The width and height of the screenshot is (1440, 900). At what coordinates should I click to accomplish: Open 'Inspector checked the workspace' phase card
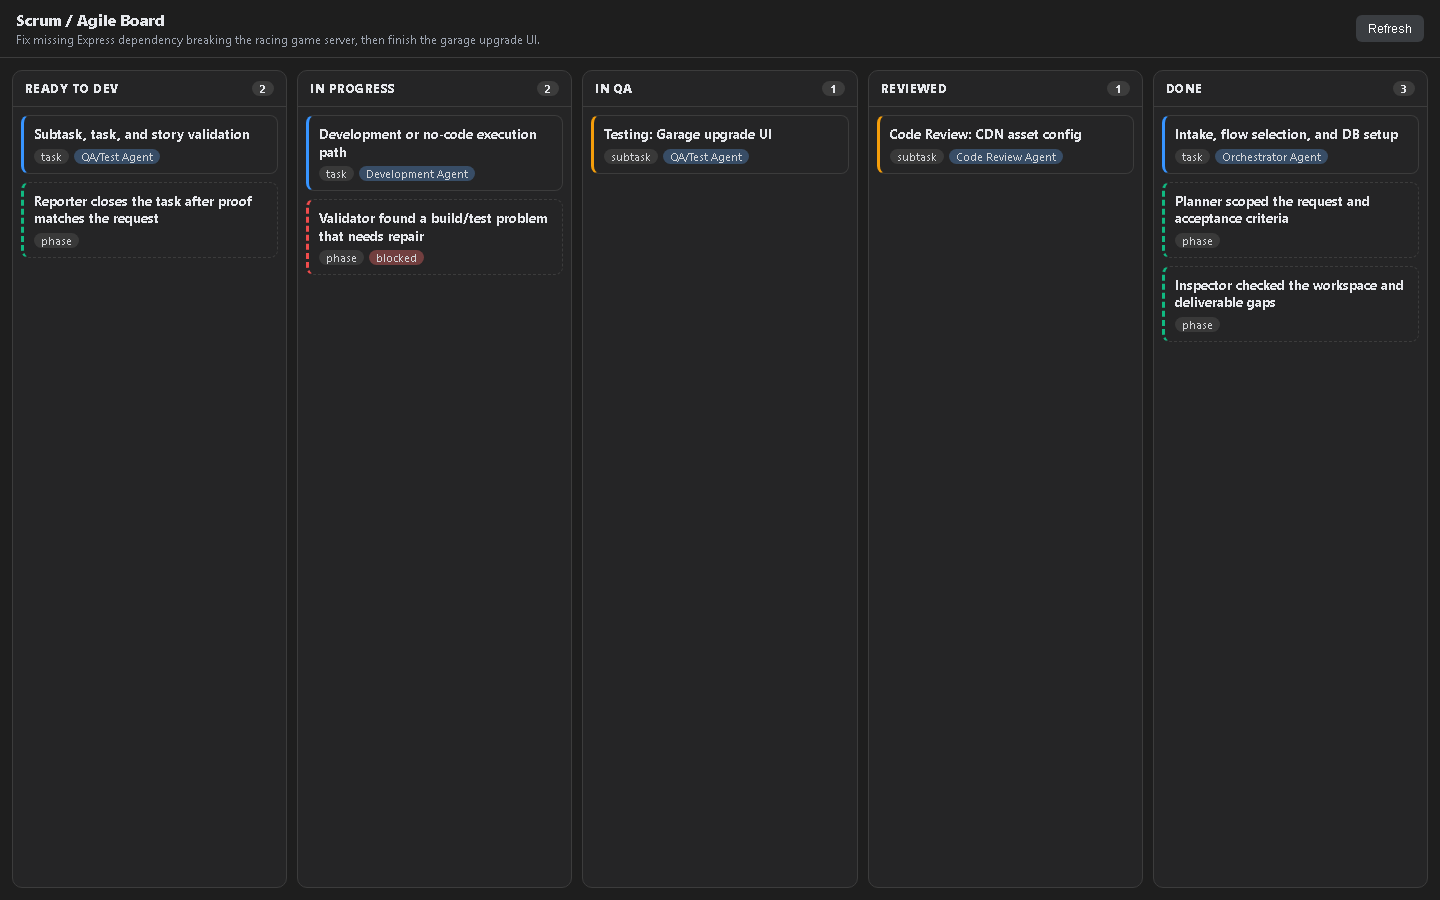[1290, 304]
